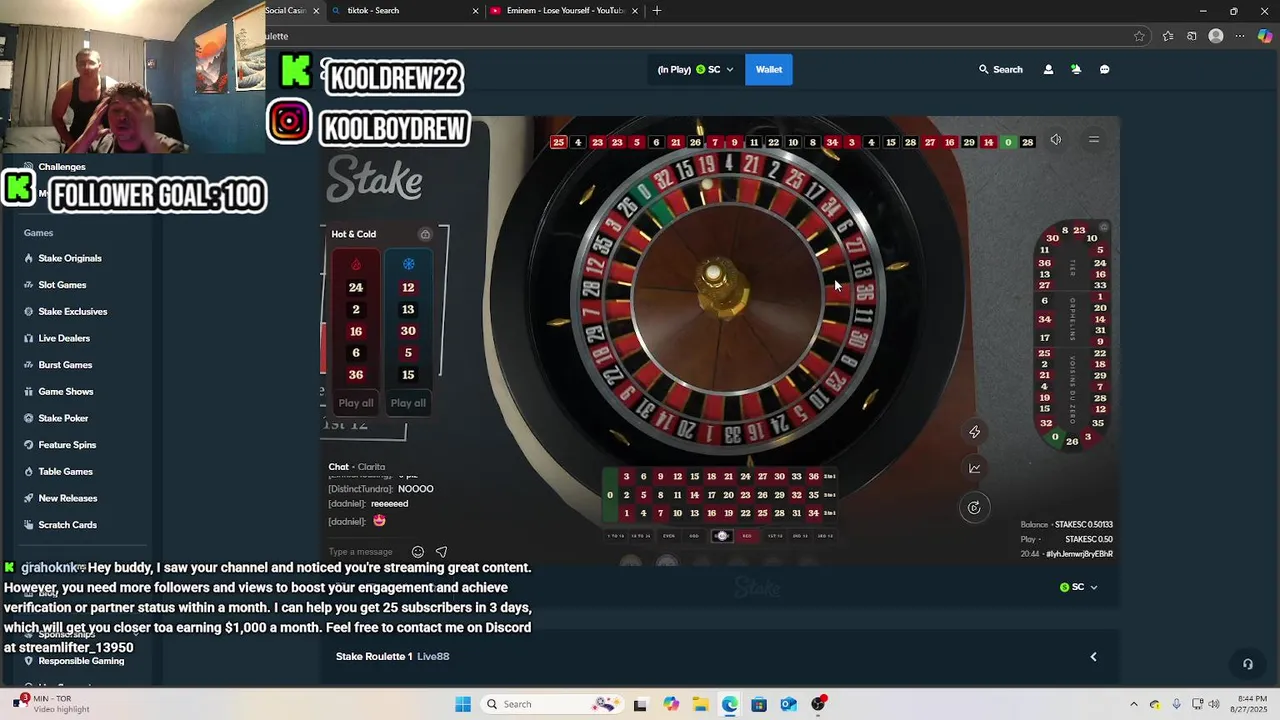Open the (In Play) SC currency dropdown
Screen dimensions: 1280x720
(x=695, y=69)
